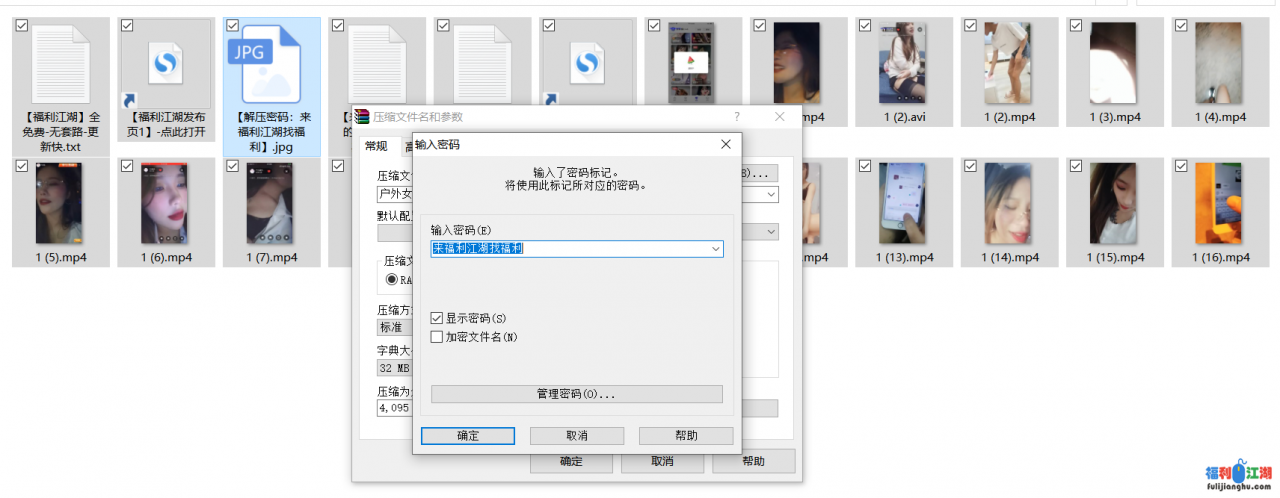Click the 管理密码(O)... button

576,394
